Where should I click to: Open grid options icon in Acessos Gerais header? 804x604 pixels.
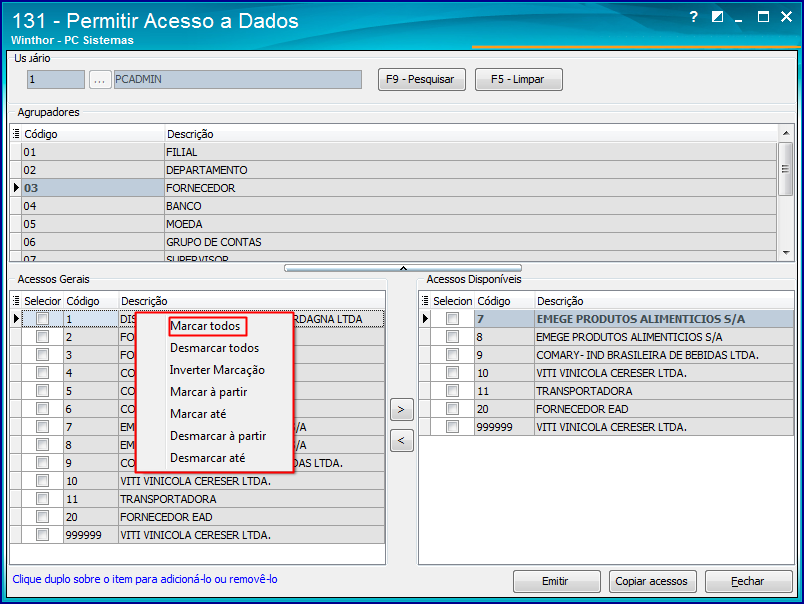(16, 300)
